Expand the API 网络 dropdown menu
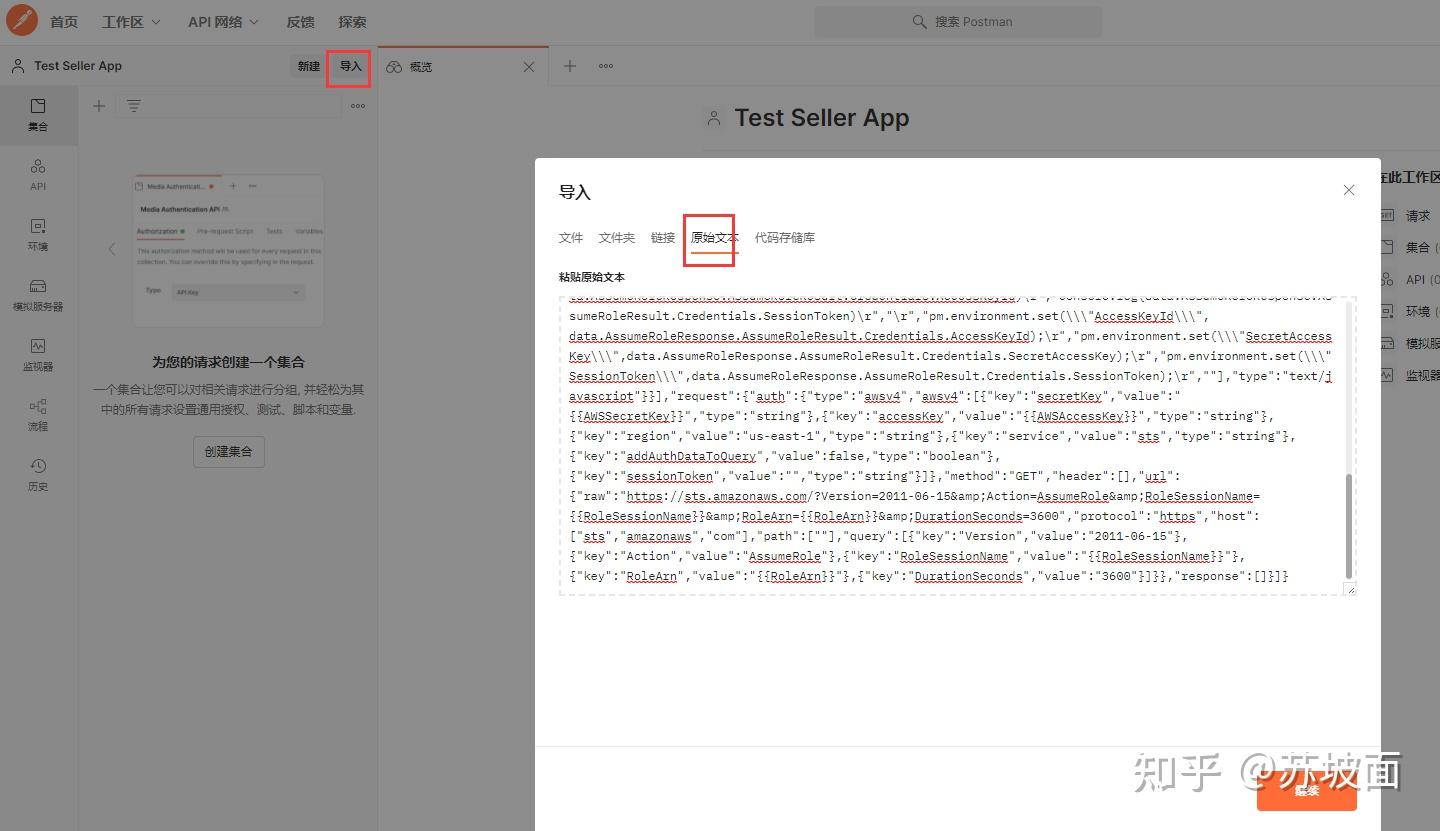 coord(224,21)
